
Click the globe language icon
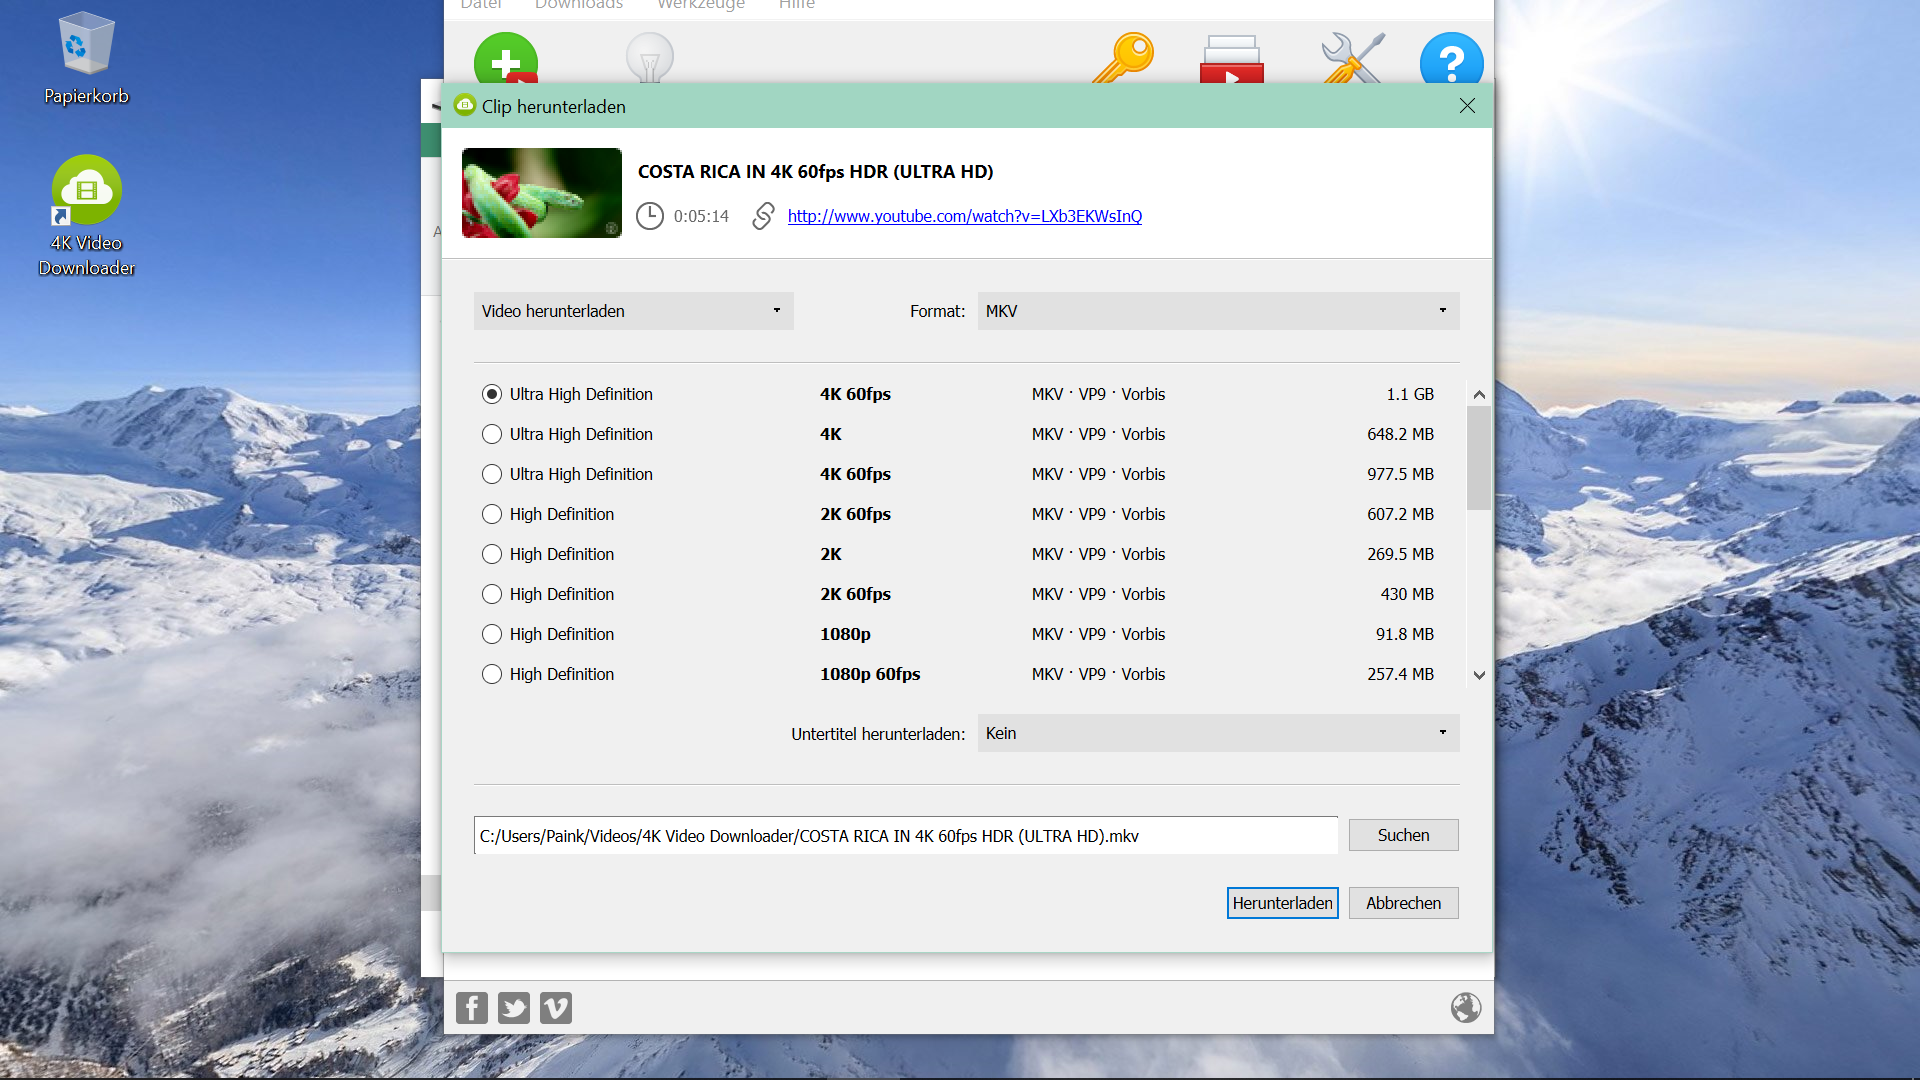[x=1466, y=1007]
